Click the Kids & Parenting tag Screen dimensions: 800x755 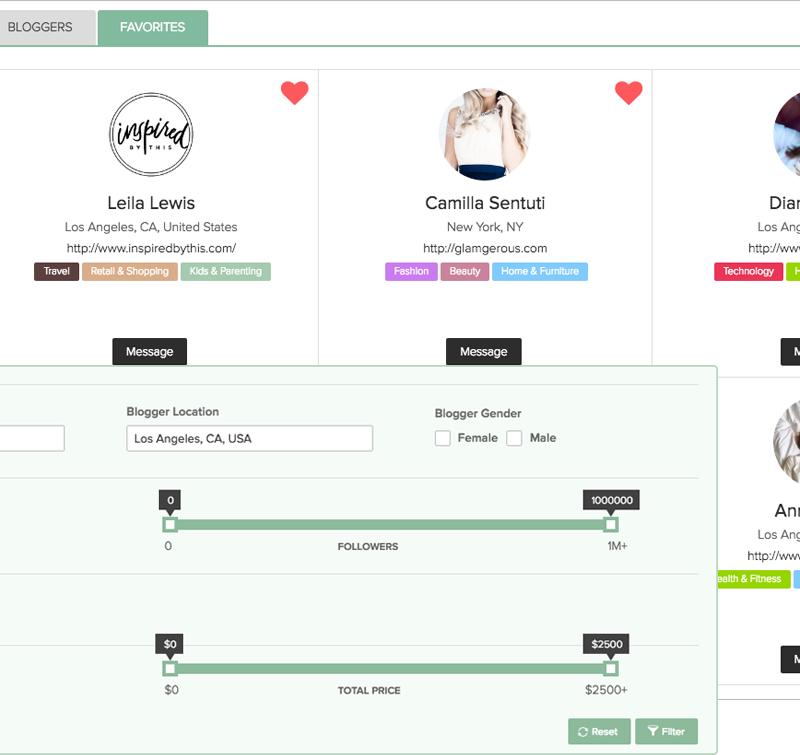[226, 271]
